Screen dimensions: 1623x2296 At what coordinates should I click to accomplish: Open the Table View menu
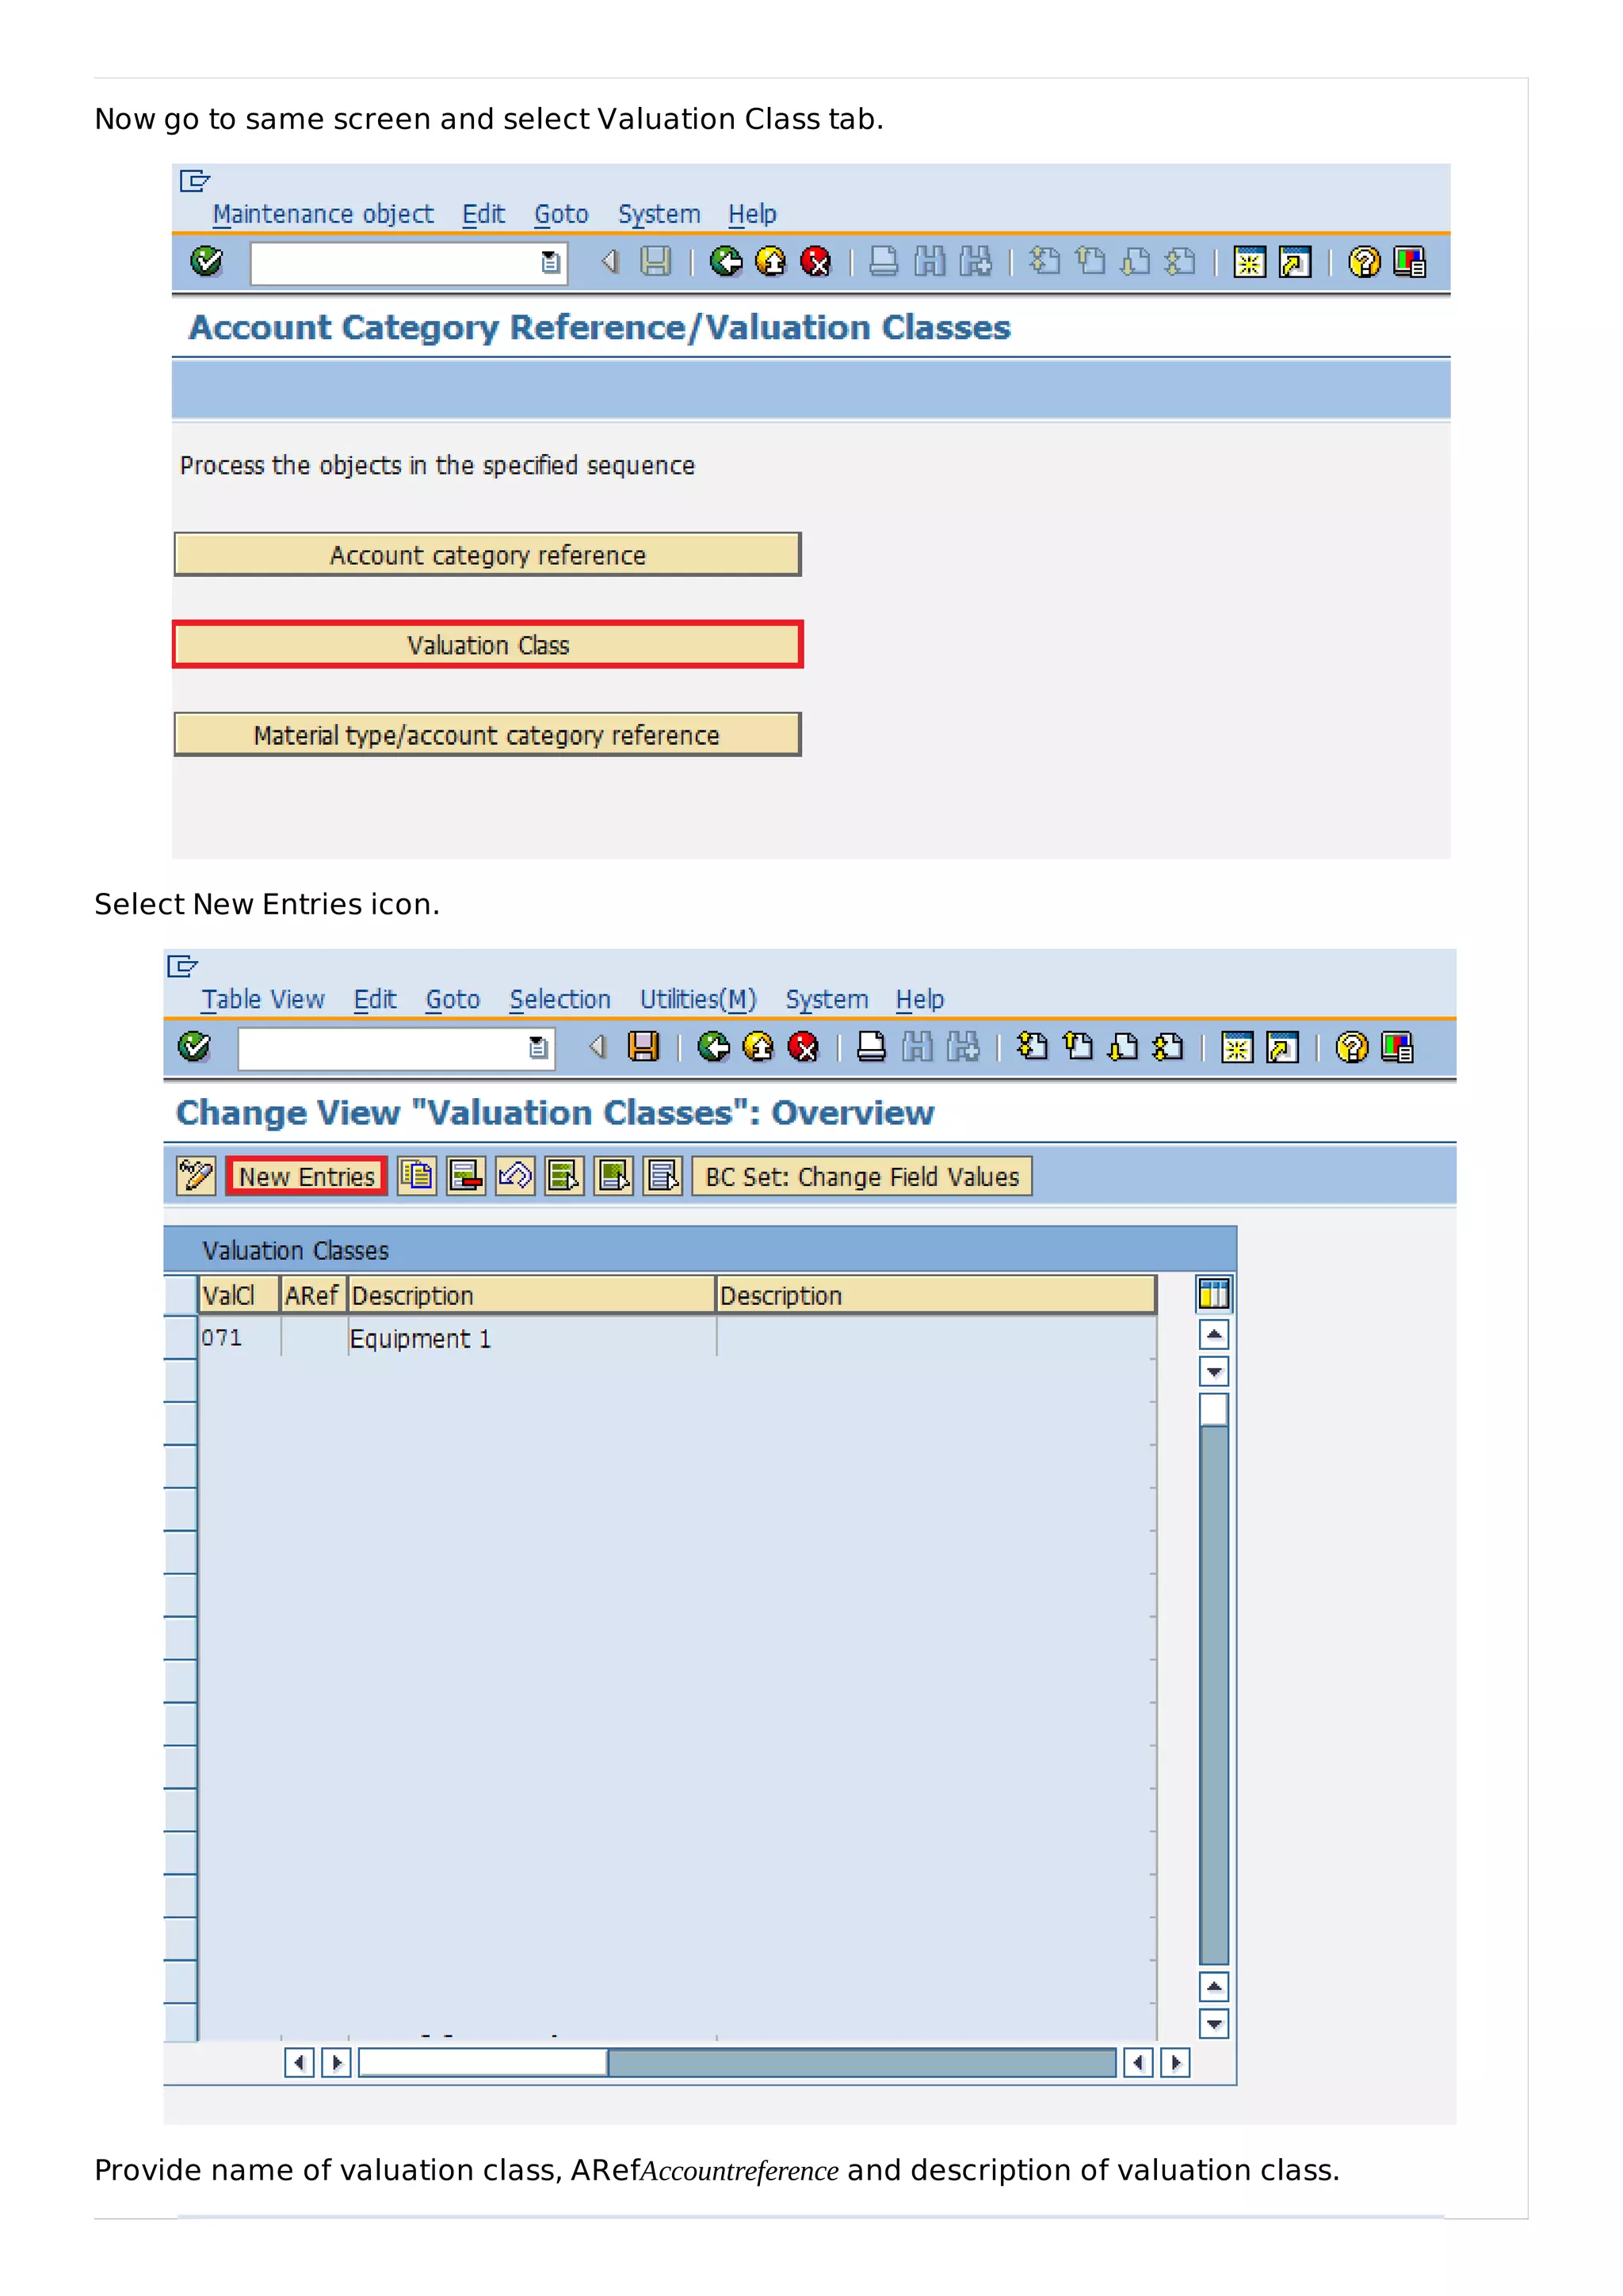[x=263, y=999]
